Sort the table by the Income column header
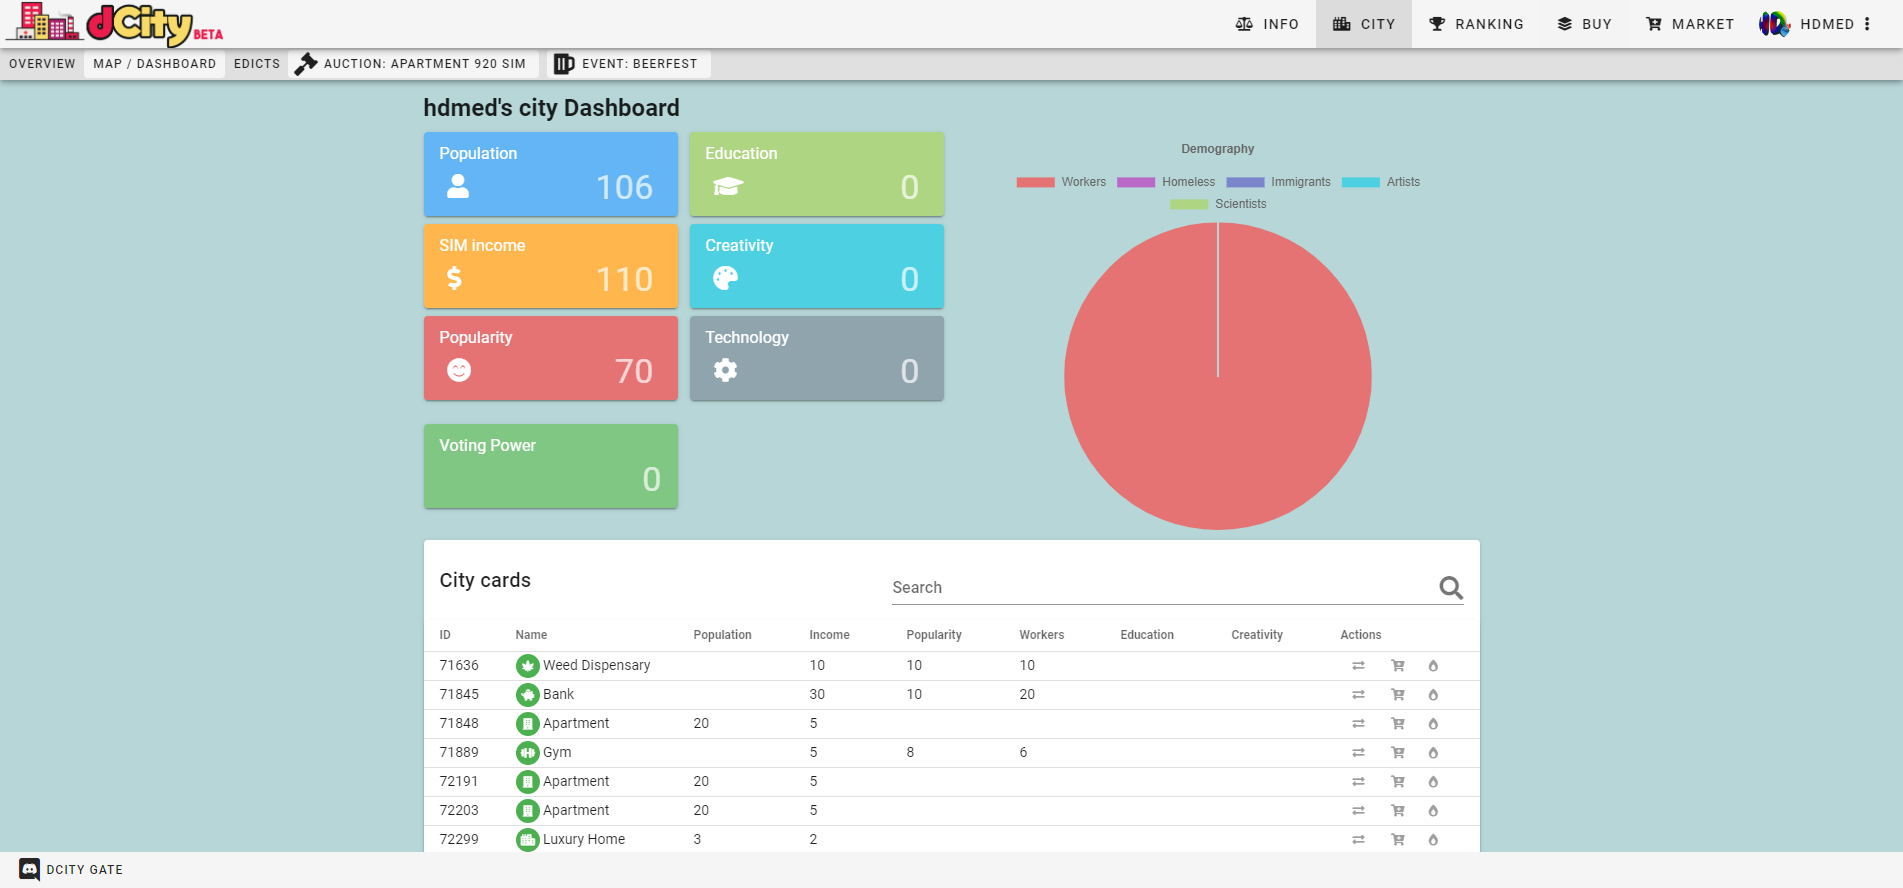The height and width of the screenshot is (888, 1903). (x=829, y=635)
